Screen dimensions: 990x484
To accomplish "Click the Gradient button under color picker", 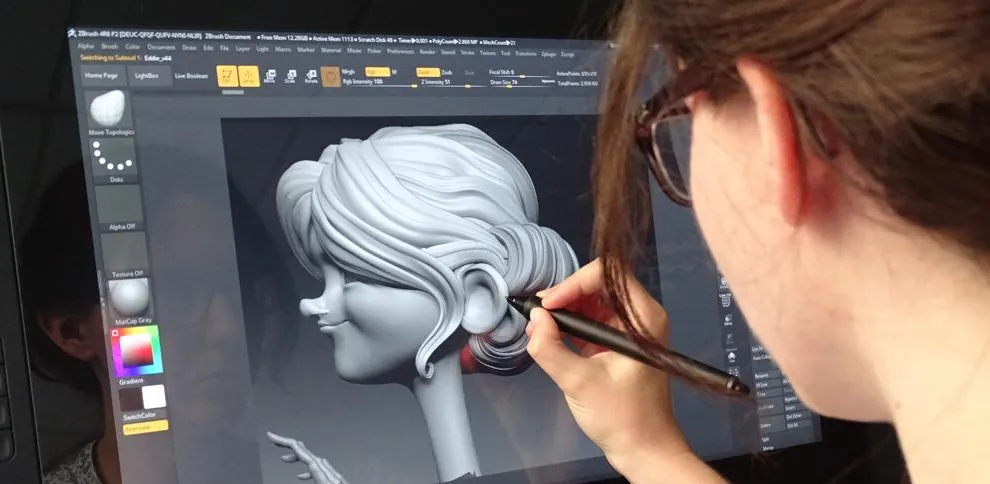I will (x=131, y=381).
